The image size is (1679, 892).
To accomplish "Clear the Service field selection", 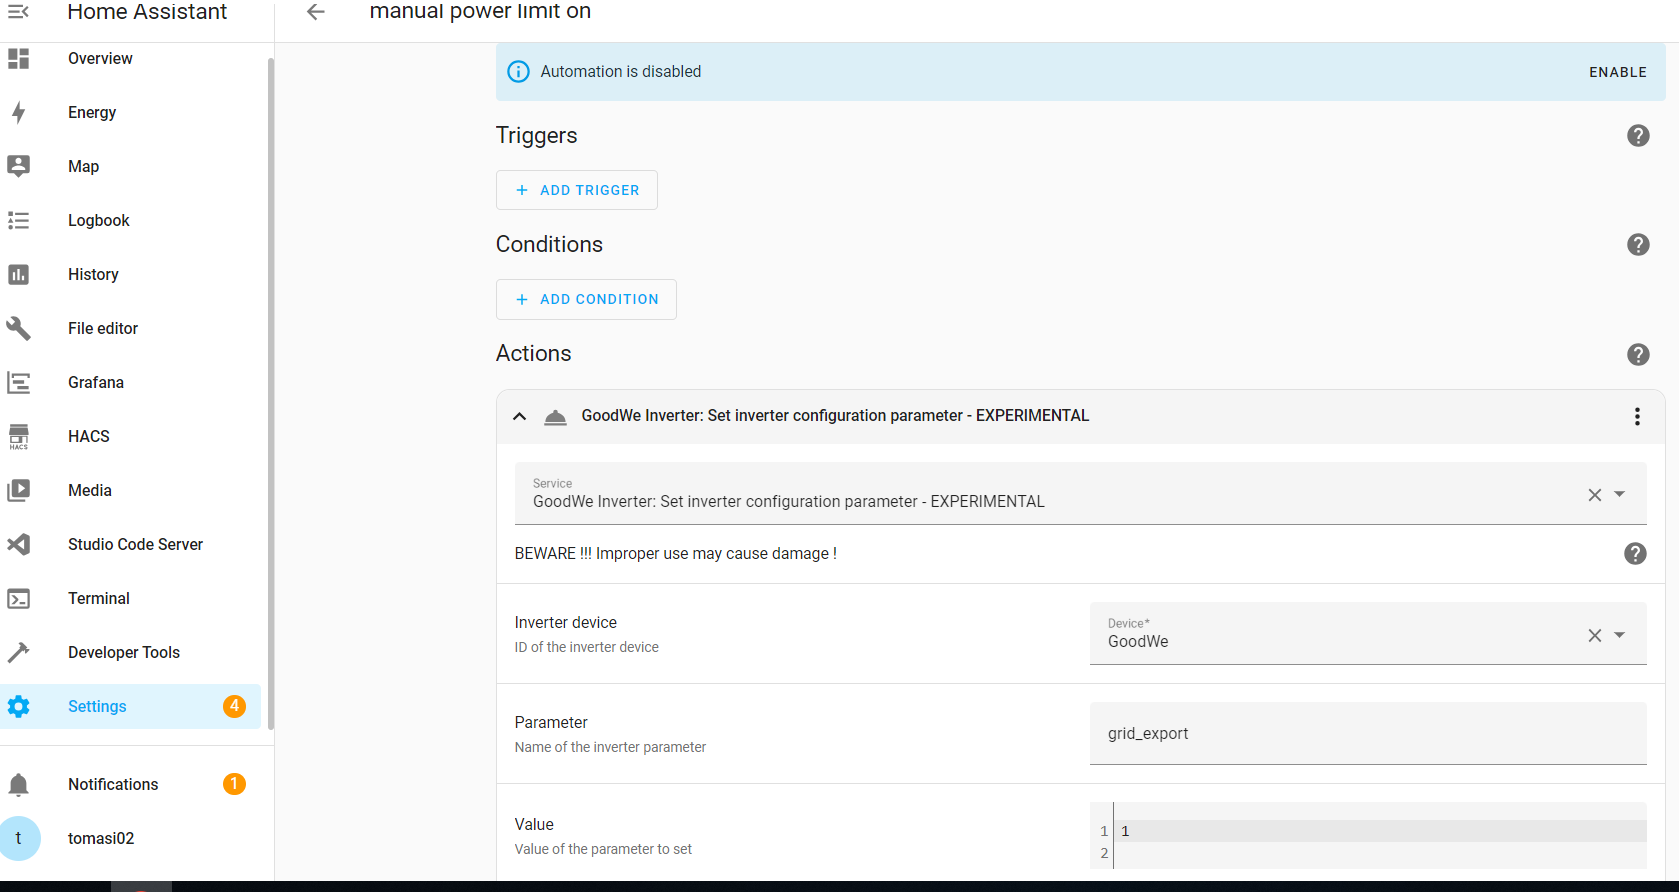I will point(1595,495).
